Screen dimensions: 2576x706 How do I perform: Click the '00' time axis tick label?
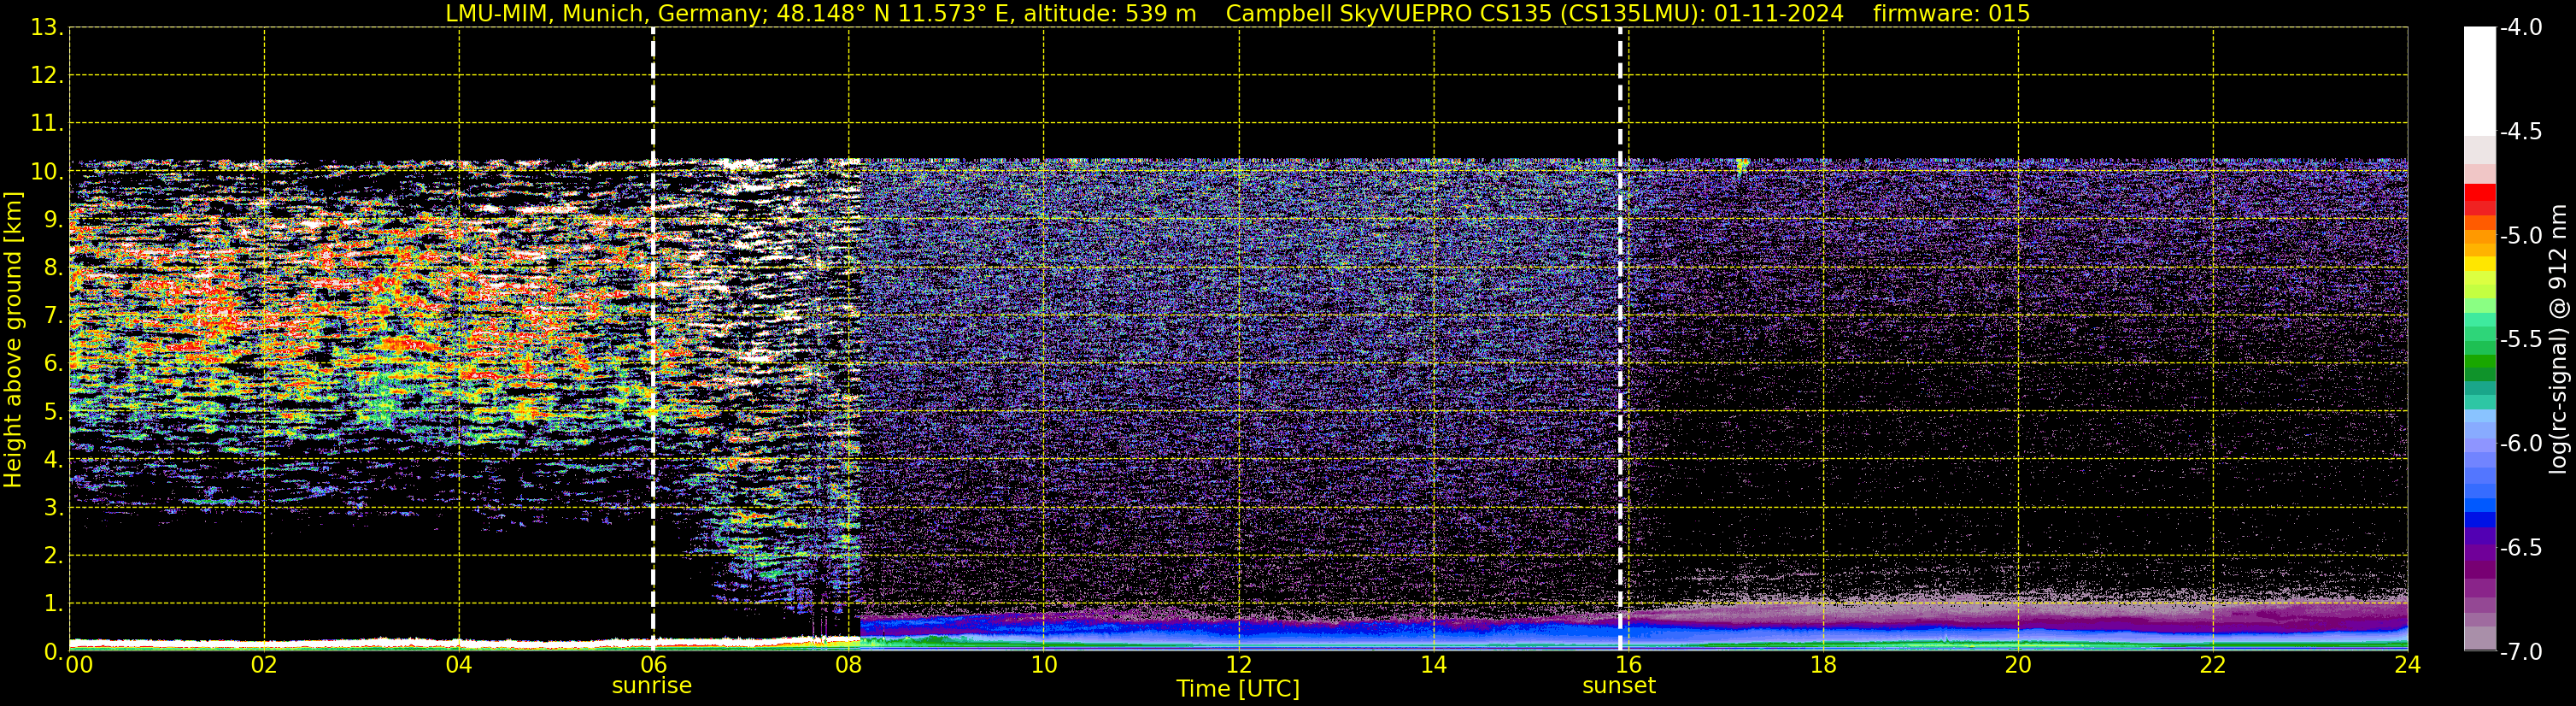pyautogui.click(x=78, y=665)
